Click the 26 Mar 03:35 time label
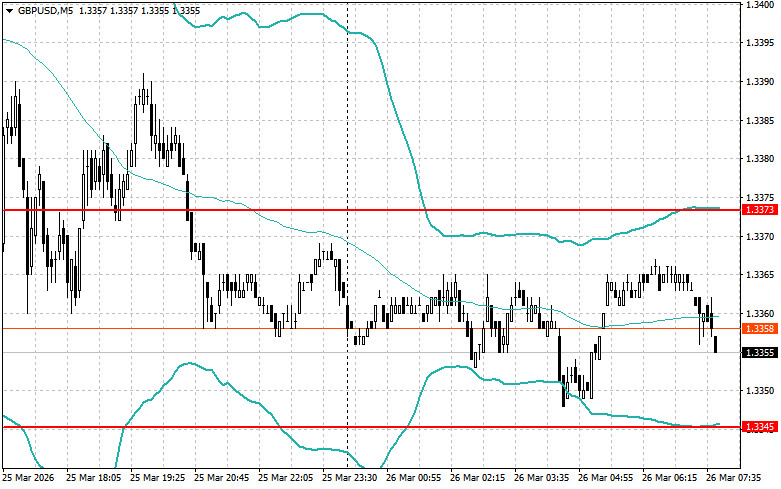The width and height of the screenshot is (781, 489). [541, 478]
